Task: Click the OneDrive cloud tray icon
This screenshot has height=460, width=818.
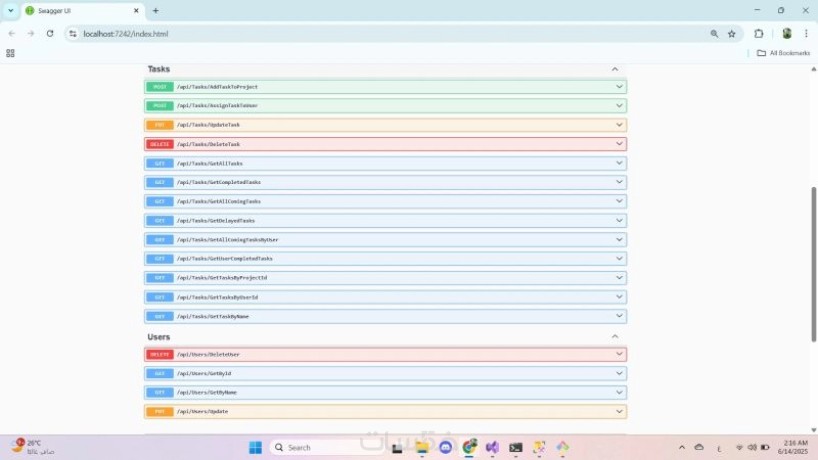Action: pos(699,447)
